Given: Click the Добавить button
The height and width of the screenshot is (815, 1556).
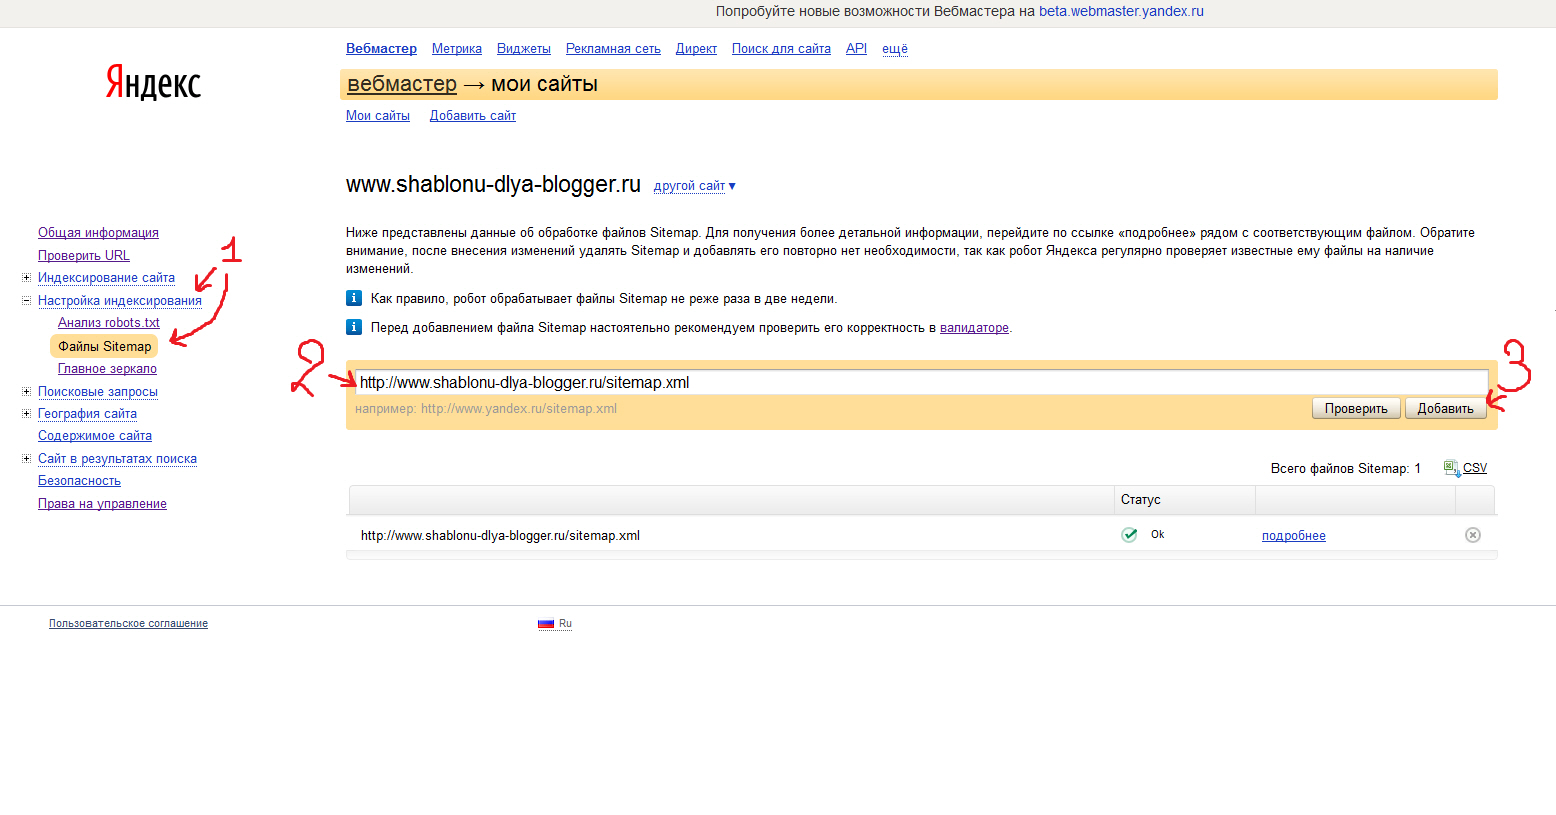Looking at the screenshot, I should pyautogui.click(x=1445, y=408).
